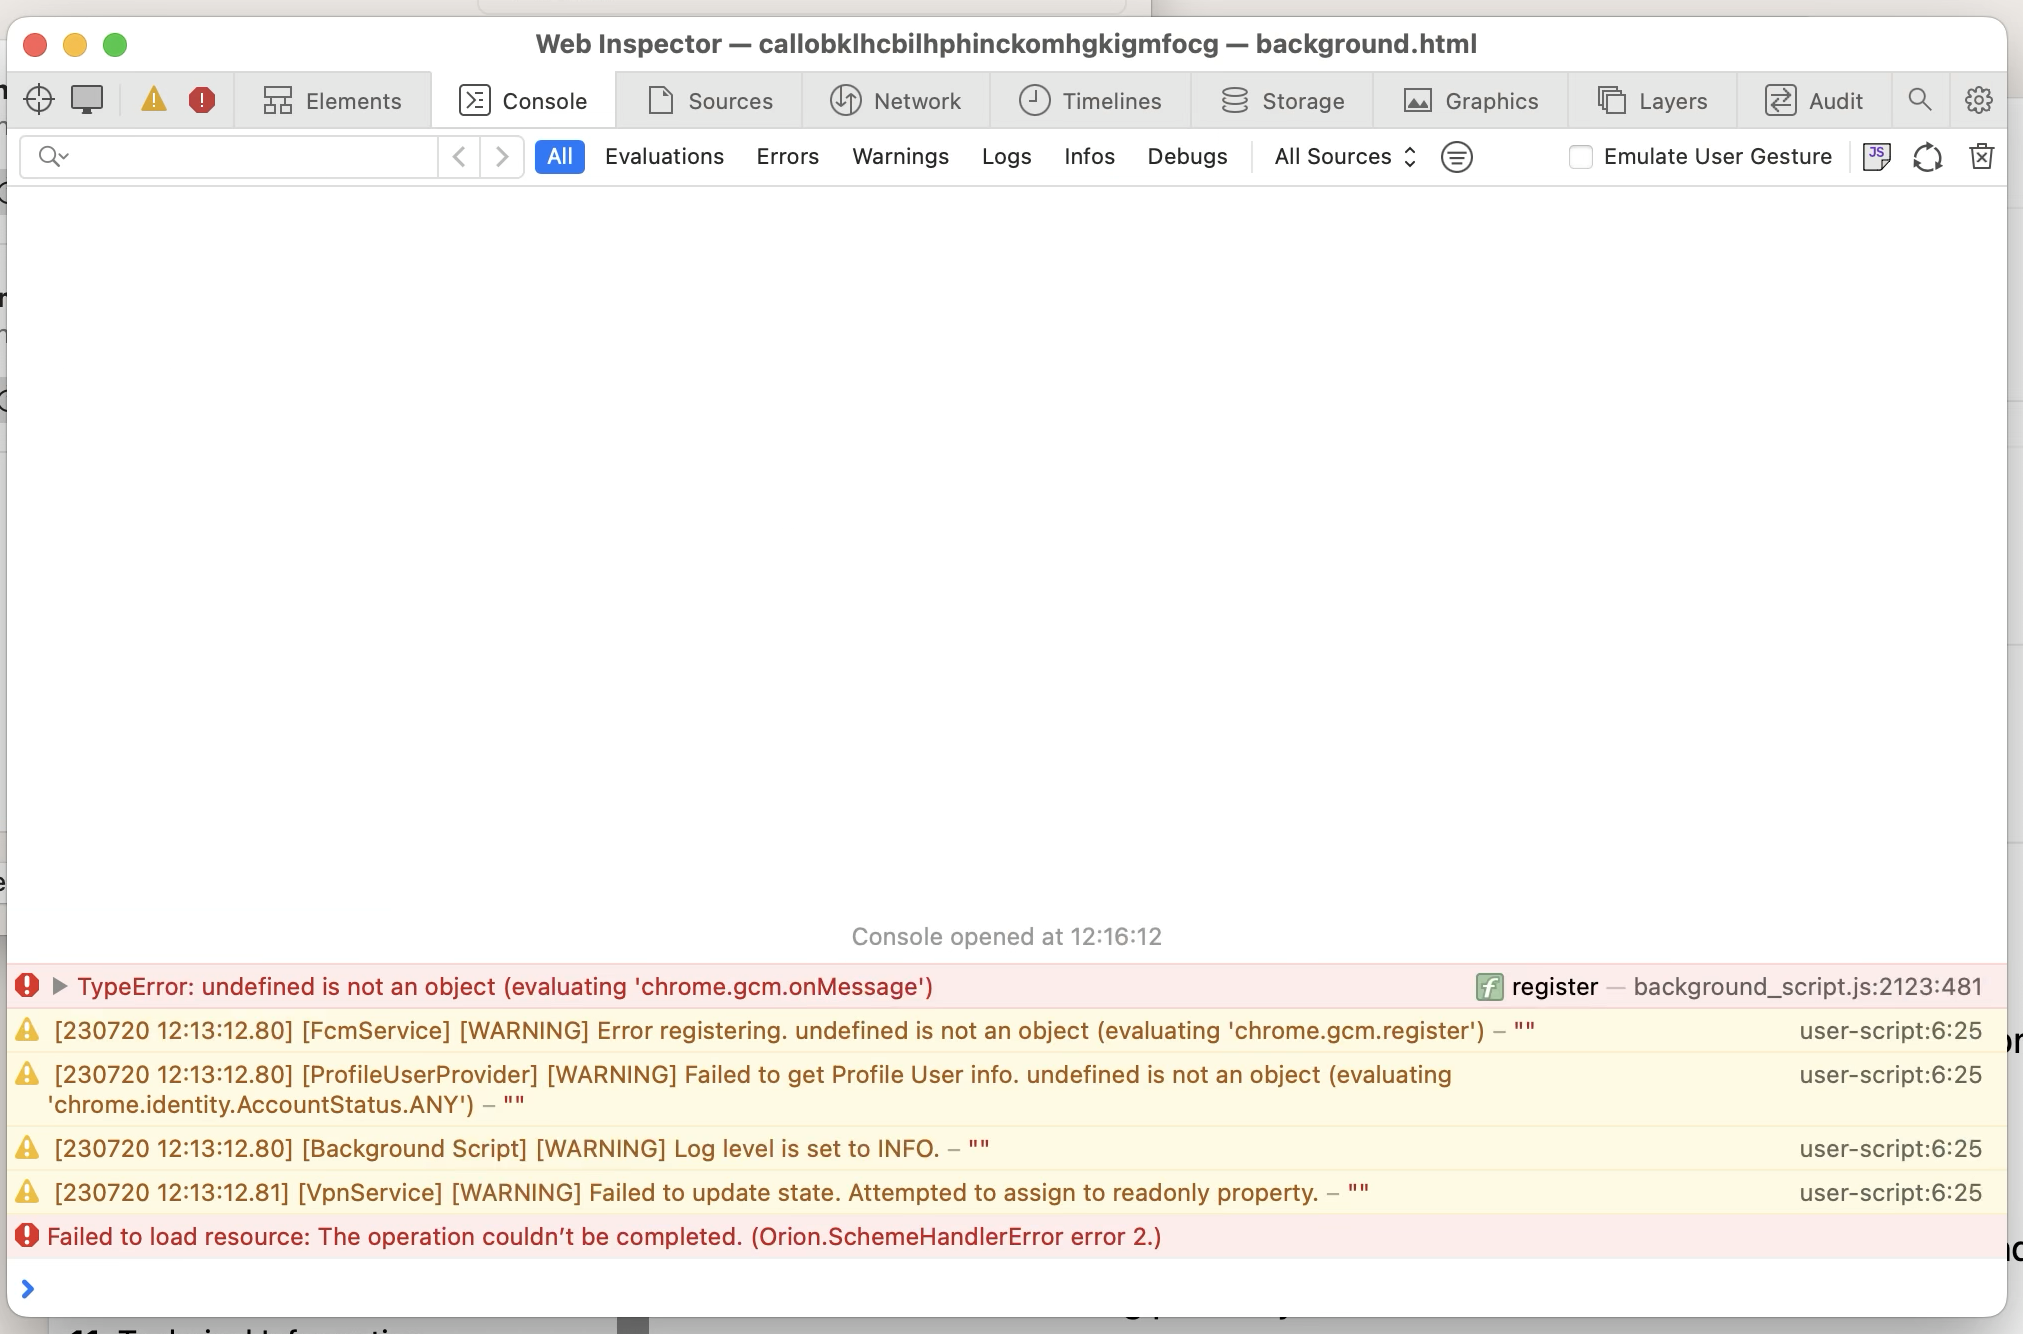The image size is (2023, 1334).
Task: Open the console filter options icon
Action: point(1456,157)
